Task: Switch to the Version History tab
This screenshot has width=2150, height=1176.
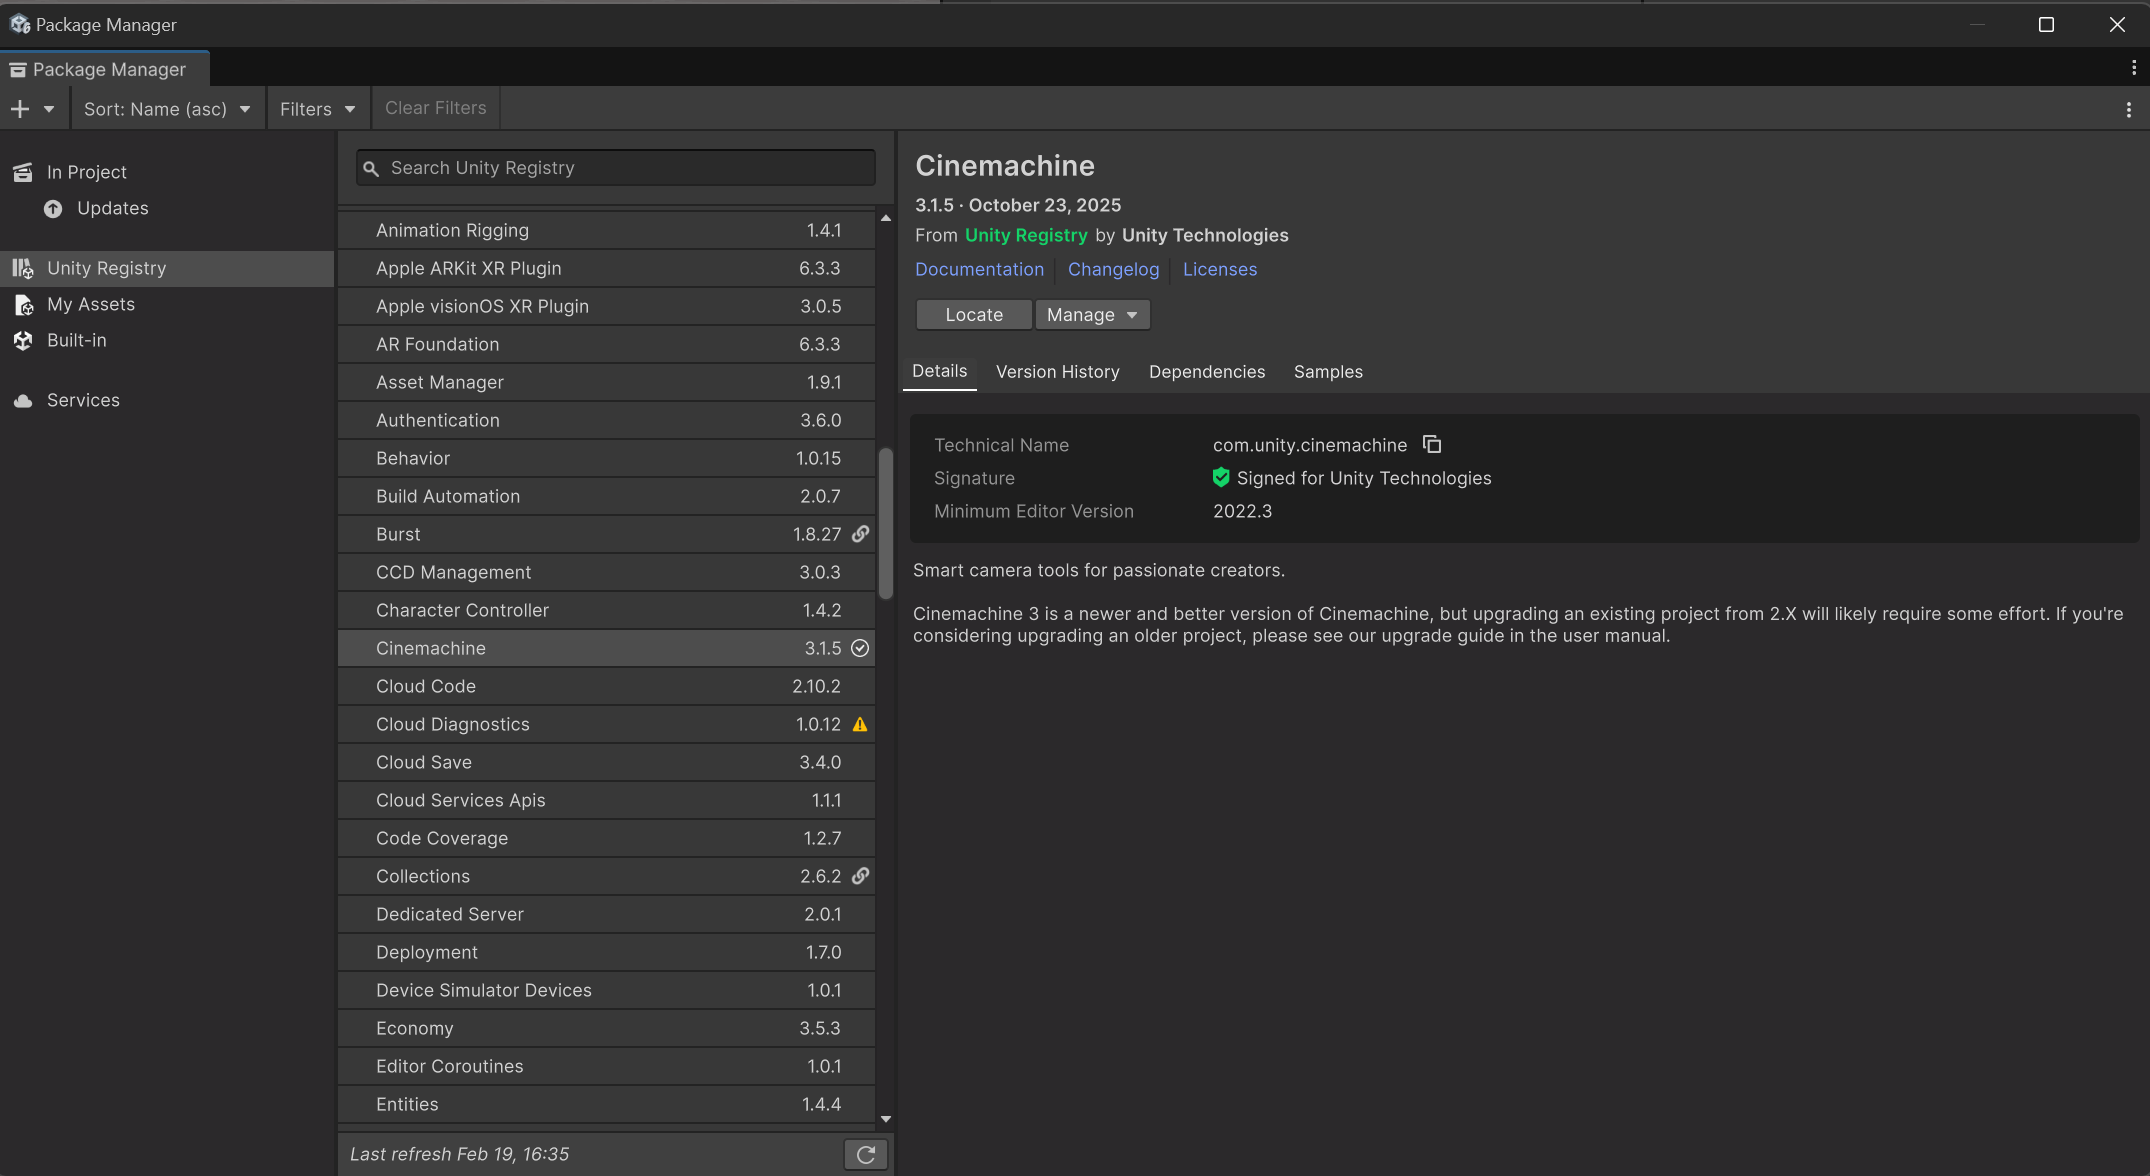Action: pos(1057,372)
